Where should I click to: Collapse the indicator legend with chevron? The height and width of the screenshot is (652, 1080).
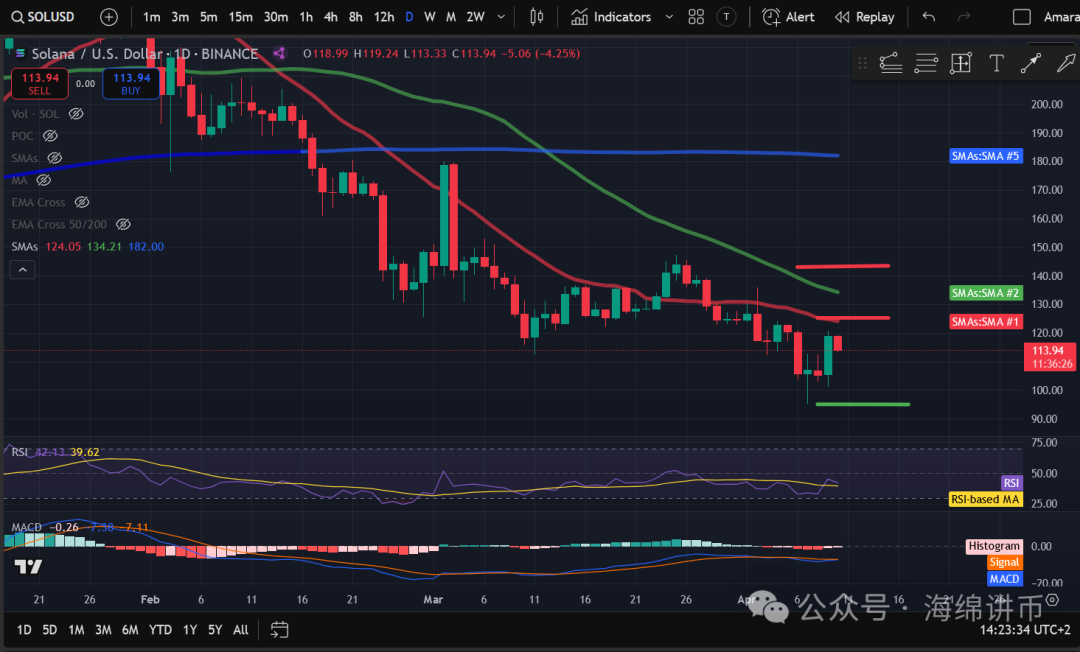(22, 269)
